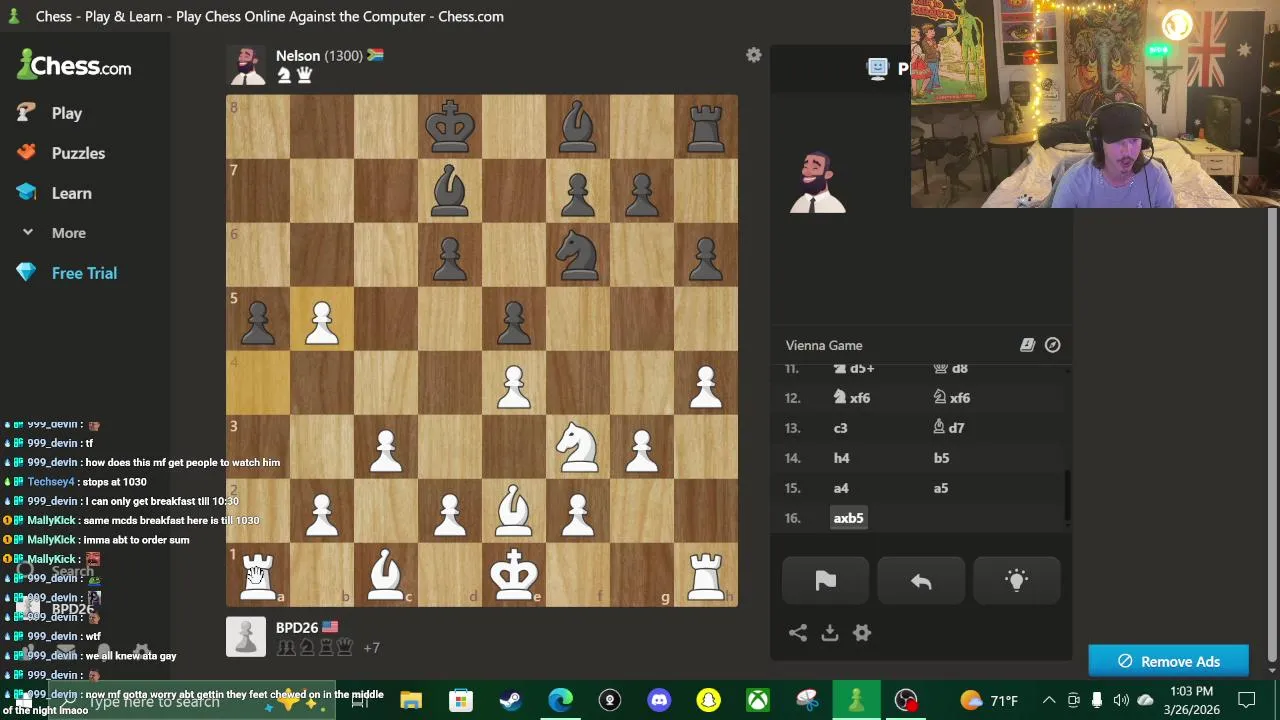Viewport: 1280px width, 720px height.
Task: Click the white rook on h1
Action: (x=706, y=575)
